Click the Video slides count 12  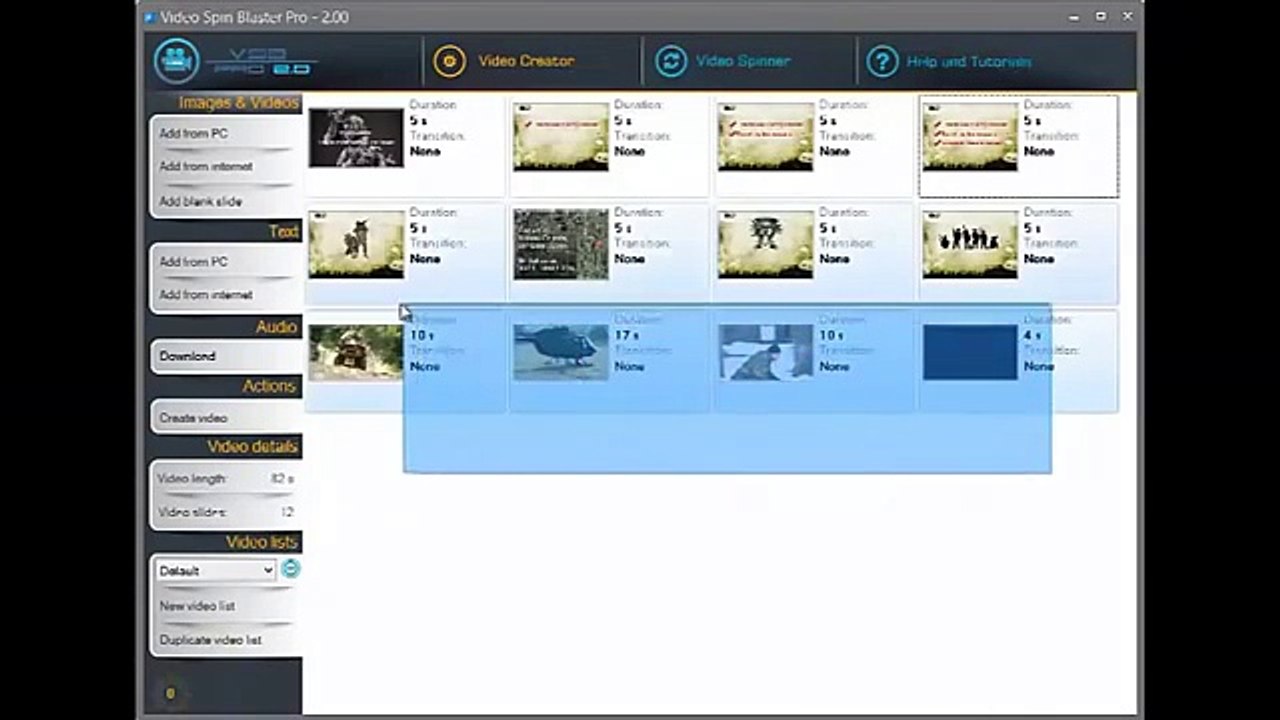pyautogui.click(x=287, y=512)
